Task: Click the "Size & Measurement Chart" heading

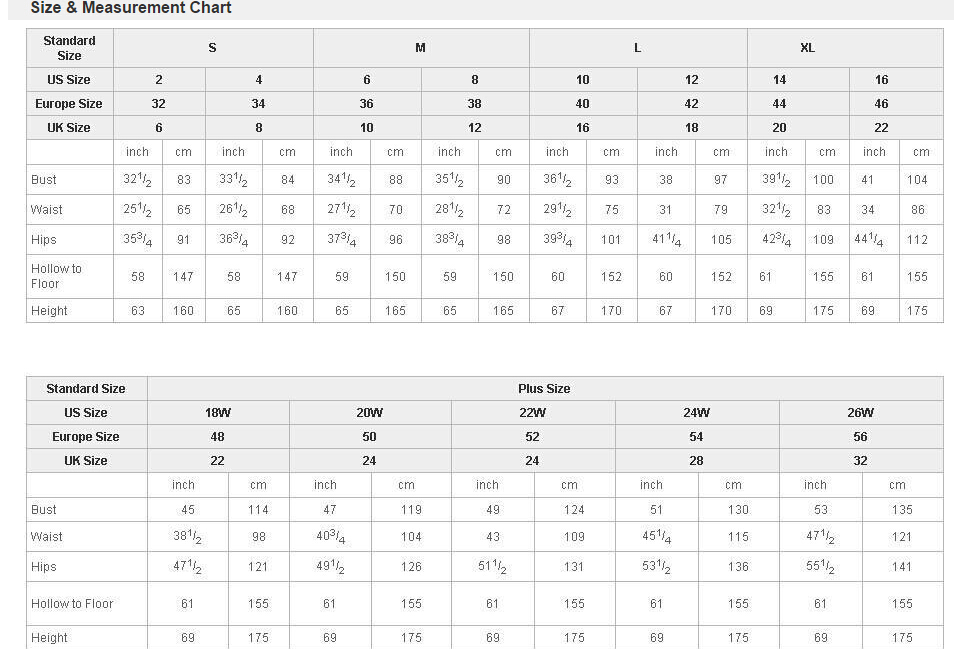Action: click(131, 8)
